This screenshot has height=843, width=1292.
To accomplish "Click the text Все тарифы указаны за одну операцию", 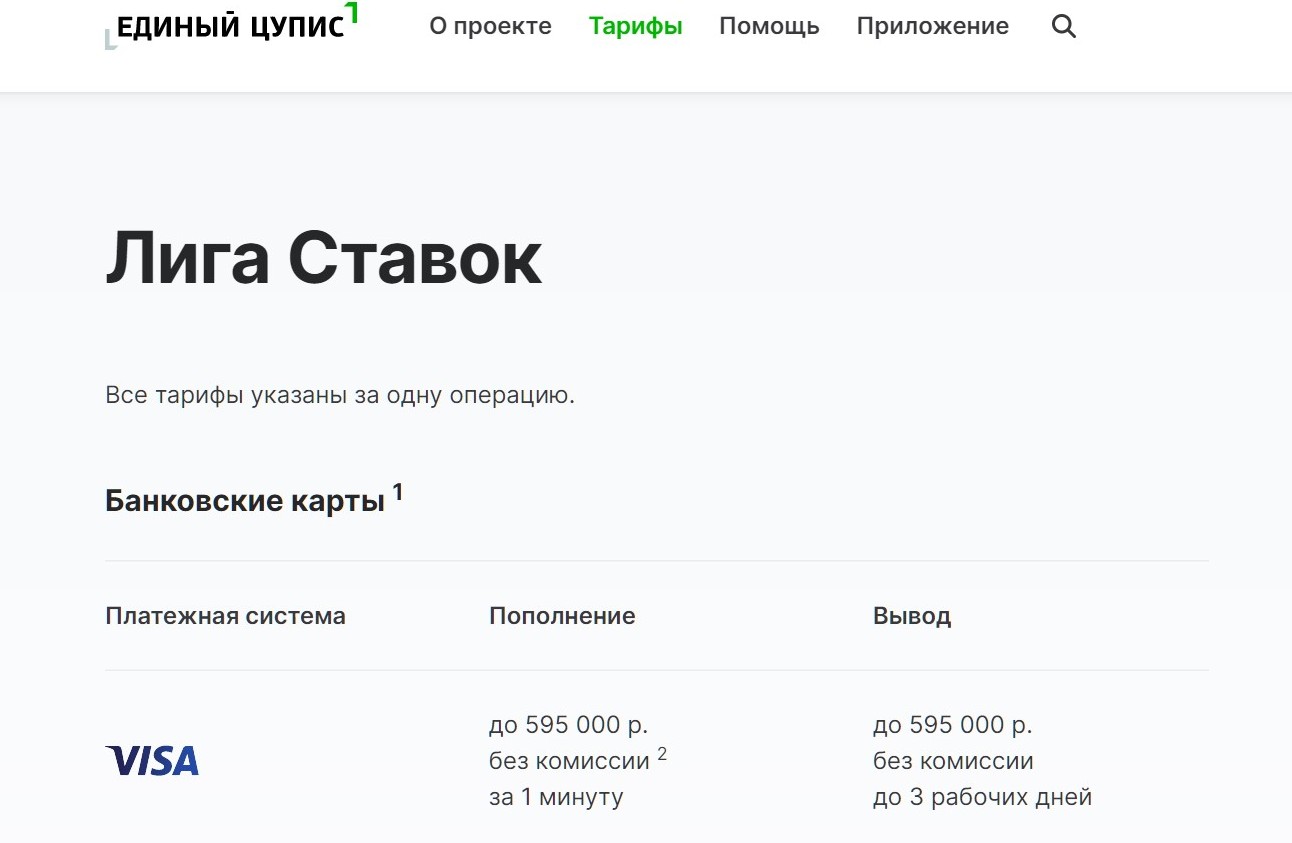I will (340, 395).
